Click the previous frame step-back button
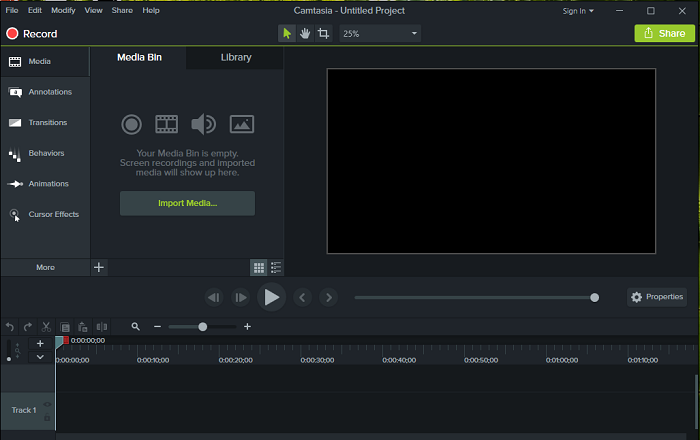Screen dimensions: 700x440 tap(214, 297)
